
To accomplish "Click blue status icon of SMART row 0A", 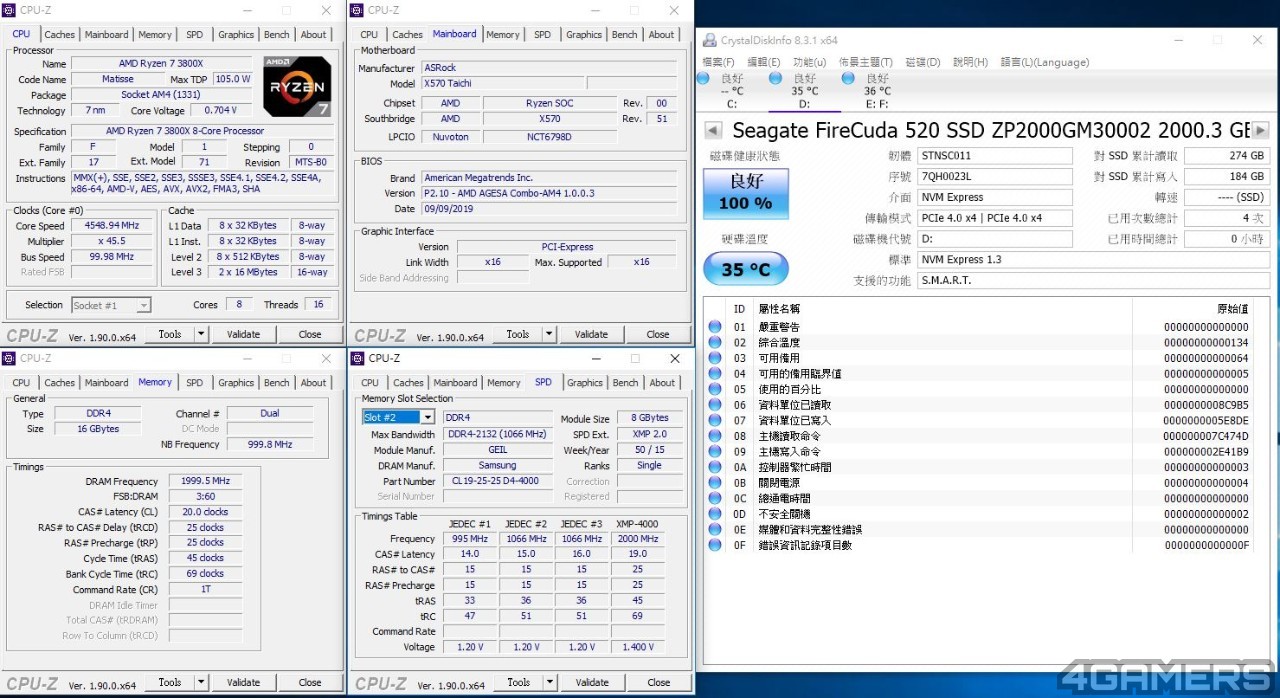I will coord(715,467).
